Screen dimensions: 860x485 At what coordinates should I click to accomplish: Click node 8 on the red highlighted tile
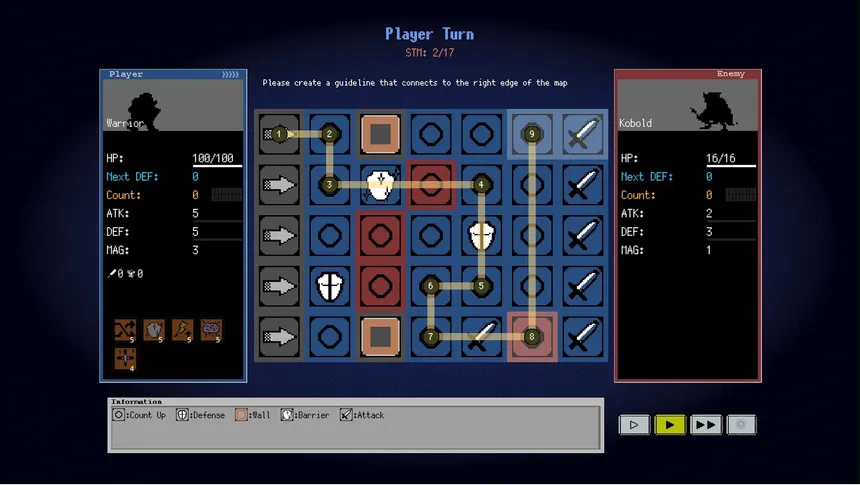click(x=531, y=336)
